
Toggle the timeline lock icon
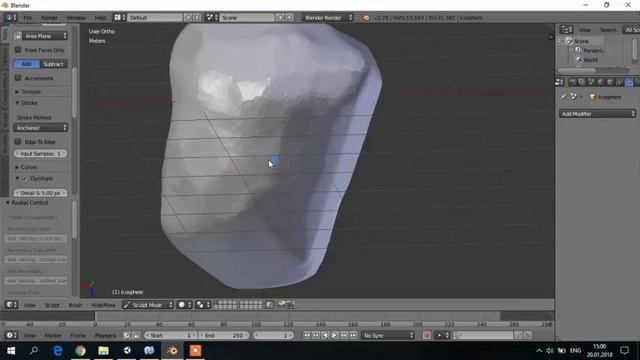[x=136, y=335]
